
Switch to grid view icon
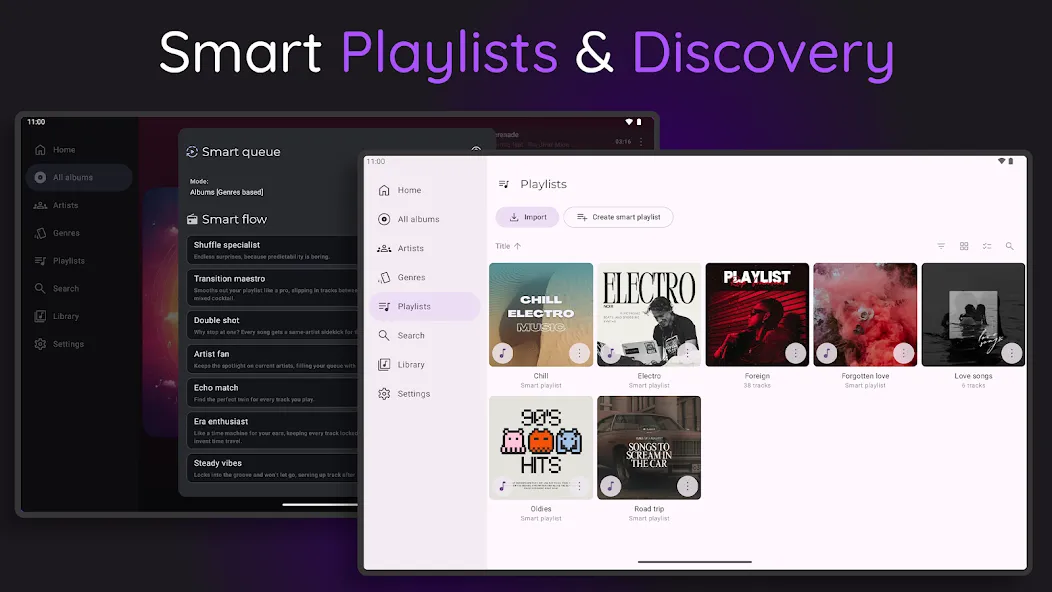click(964, 246)
